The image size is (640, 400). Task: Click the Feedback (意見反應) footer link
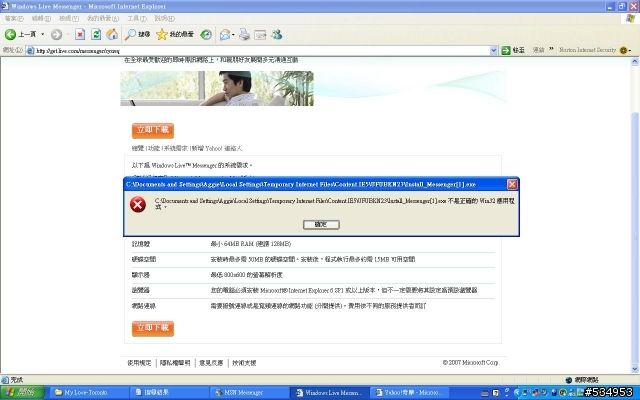tap(211, 362)
